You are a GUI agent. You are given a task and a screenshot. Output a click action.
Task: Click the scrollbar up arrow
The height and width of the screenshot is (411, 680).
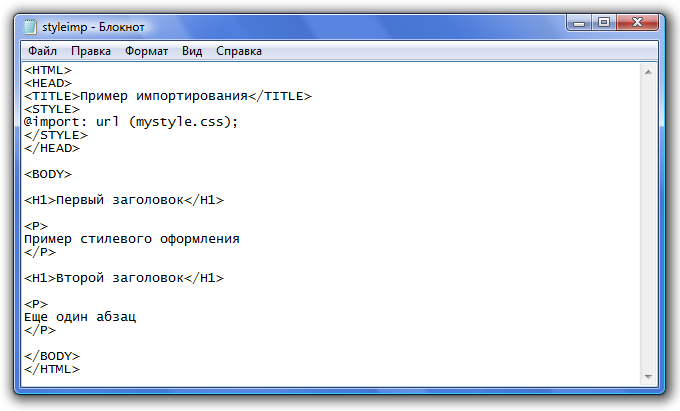(648, 72)
